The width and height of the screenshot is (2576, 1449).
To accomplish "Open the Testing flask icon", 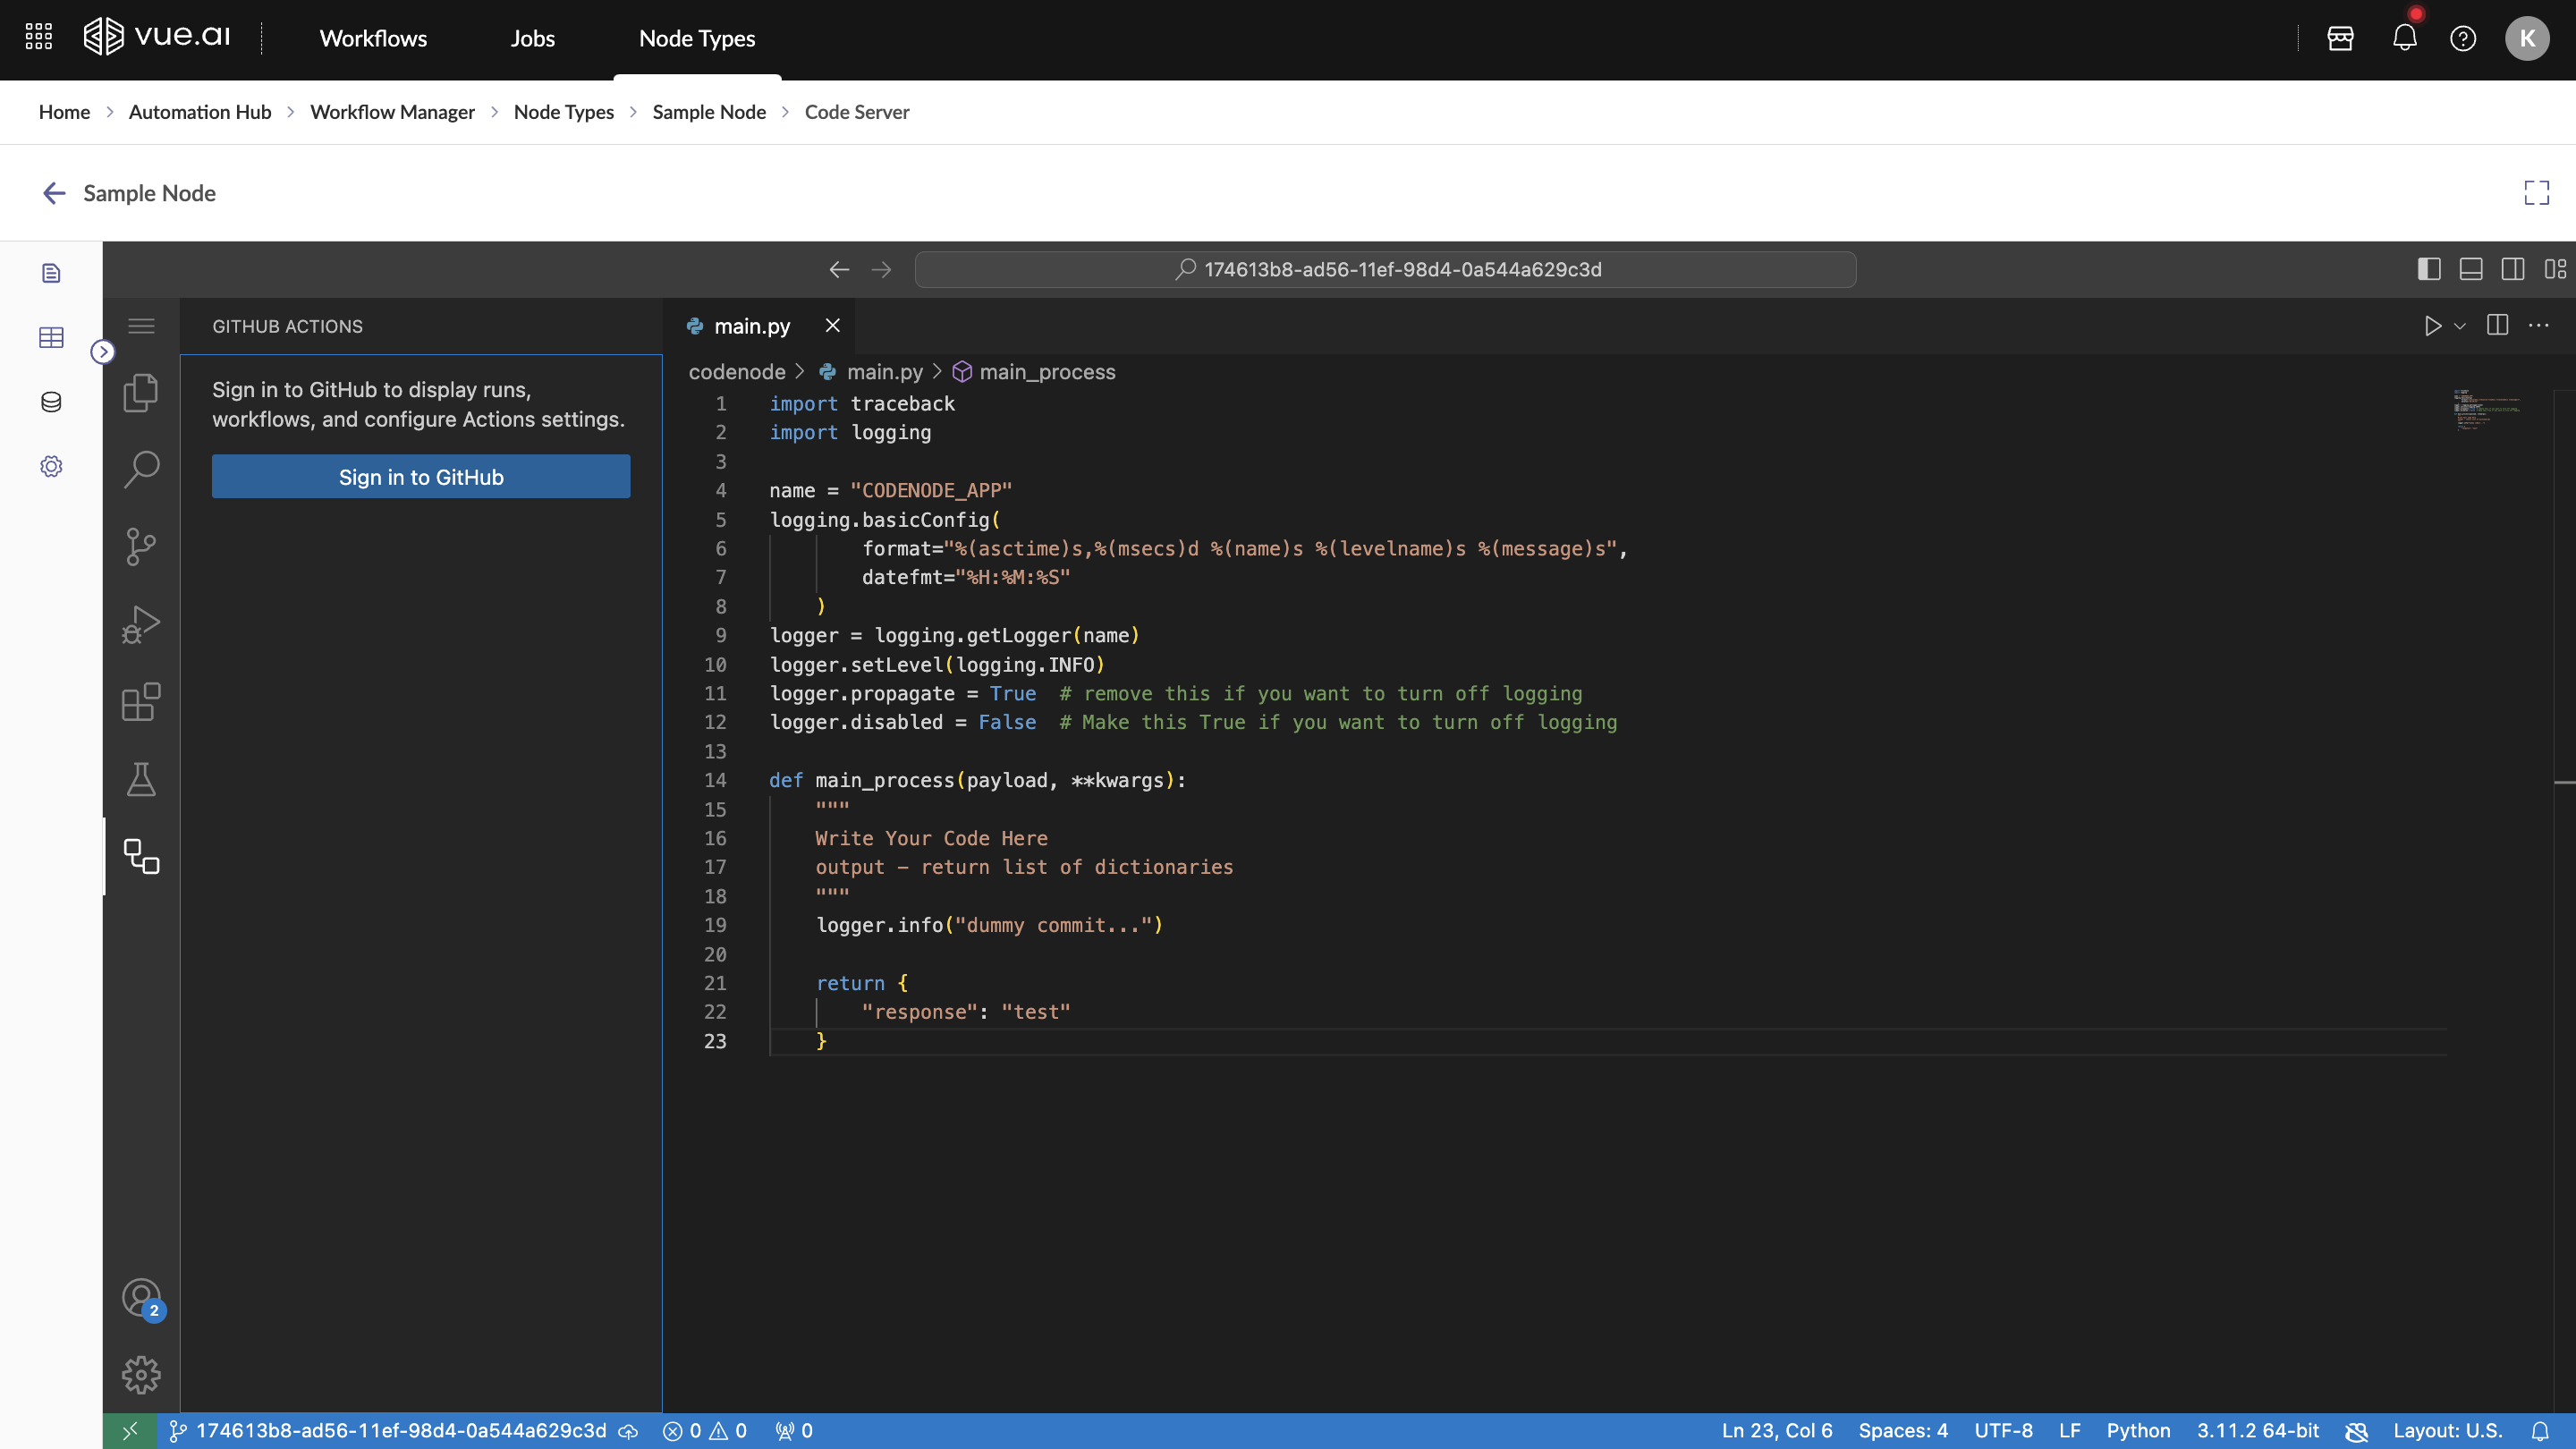I will click(x=141, y=779).
